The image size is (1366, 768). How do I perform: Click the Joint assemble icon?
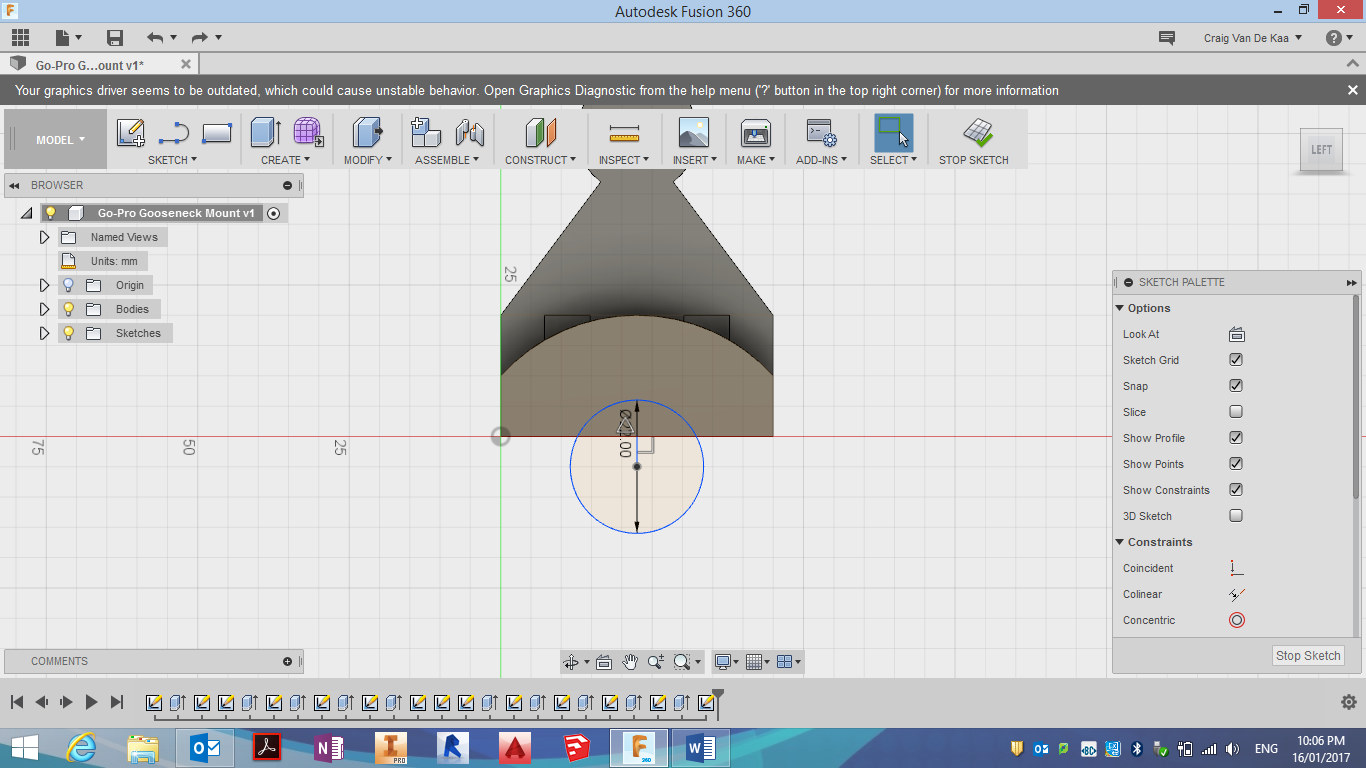(x=469, y=133)
